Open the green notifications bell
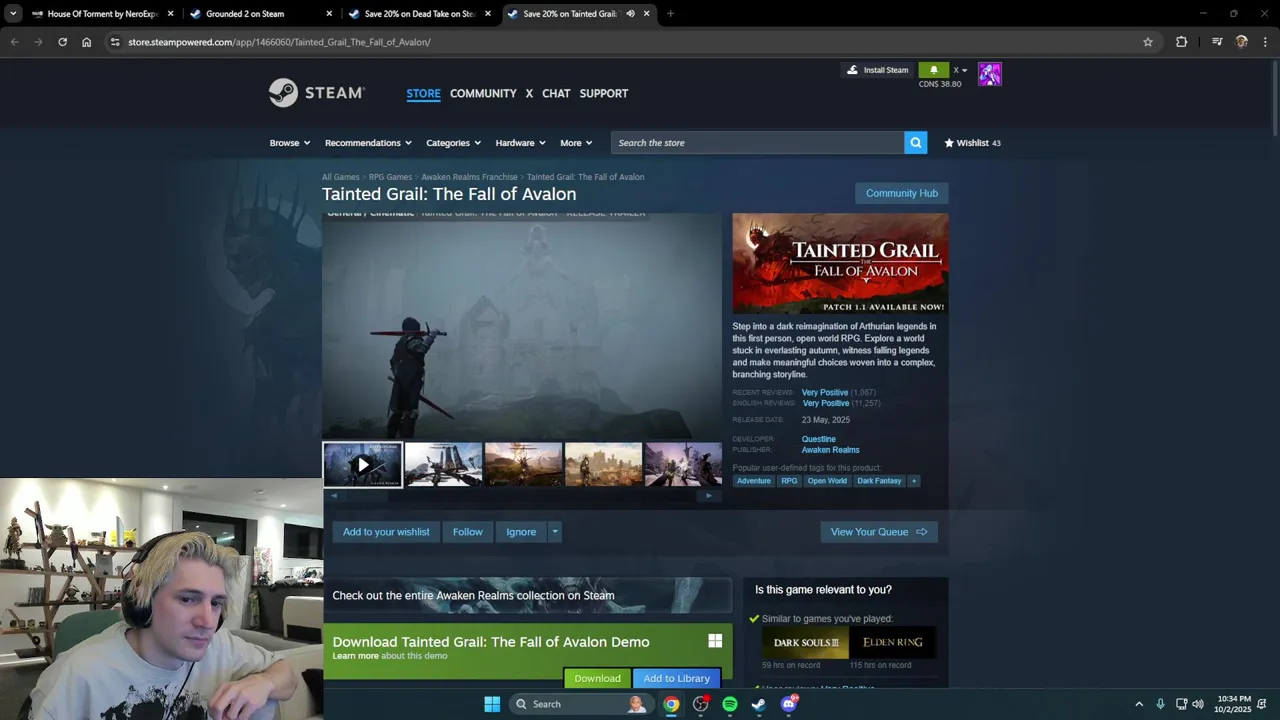 point(933,70)
